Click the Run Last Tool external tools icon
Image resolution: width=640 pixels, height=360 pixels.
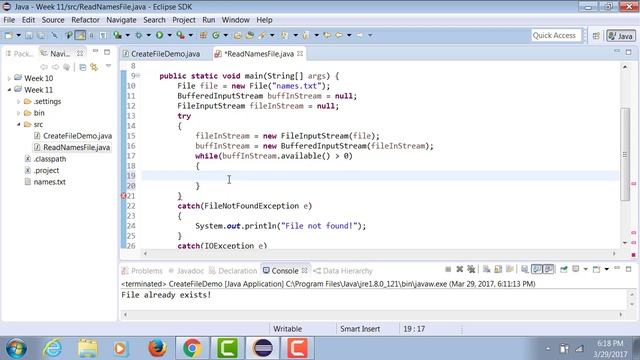coord(180,36)
